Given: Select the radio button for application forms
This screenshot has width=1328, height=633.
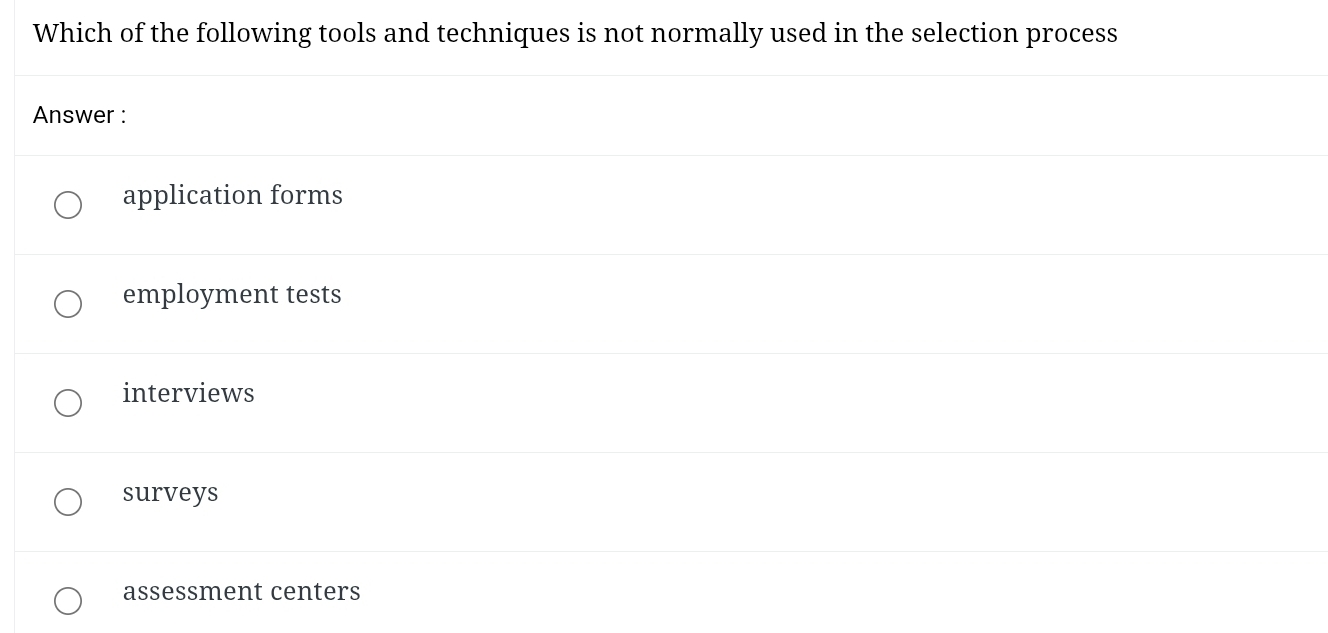Looking at the screenshot, I should 68,205.
